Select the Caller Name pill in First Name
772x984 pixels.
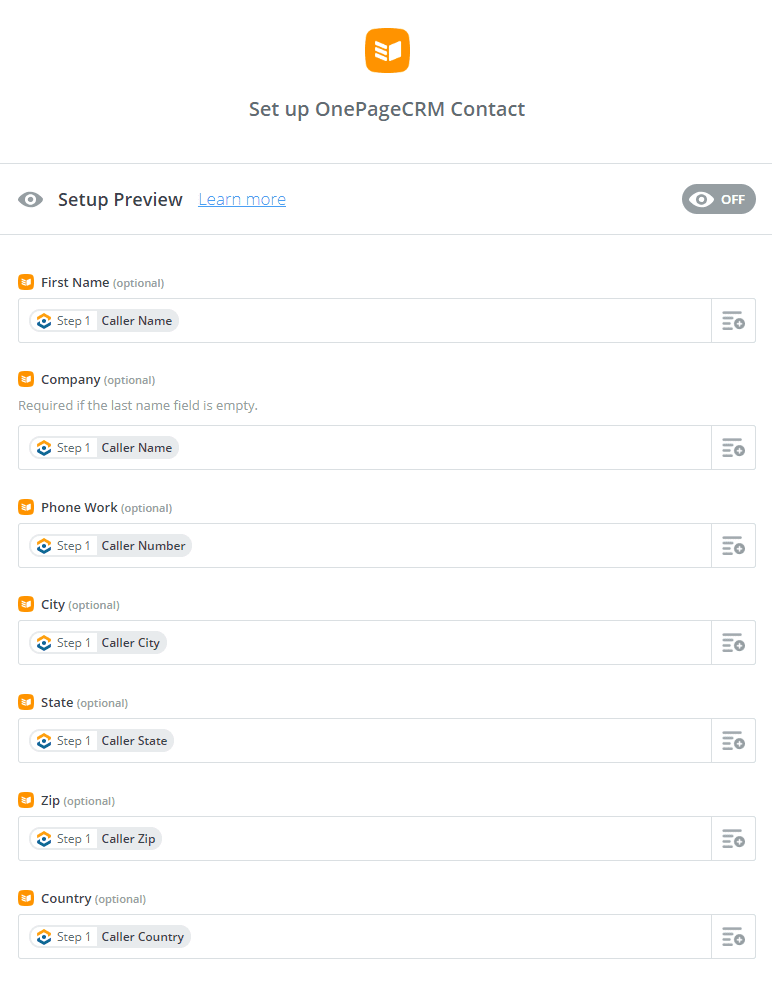click(x=104, y=321)
